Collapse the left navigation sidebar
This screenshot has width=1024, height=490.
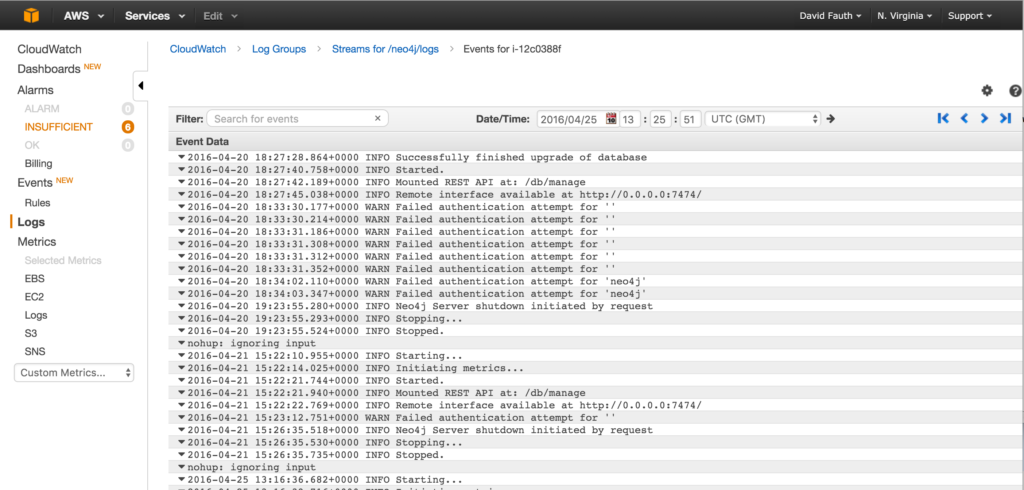(141, 85)
